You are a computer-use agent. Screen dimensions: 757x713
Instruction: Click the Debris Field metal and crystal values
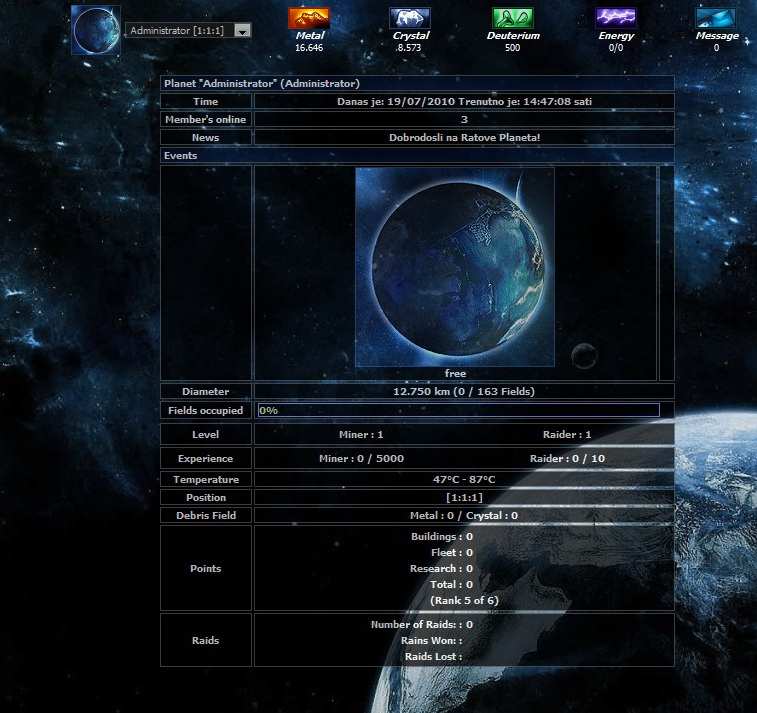coord(464,515)
